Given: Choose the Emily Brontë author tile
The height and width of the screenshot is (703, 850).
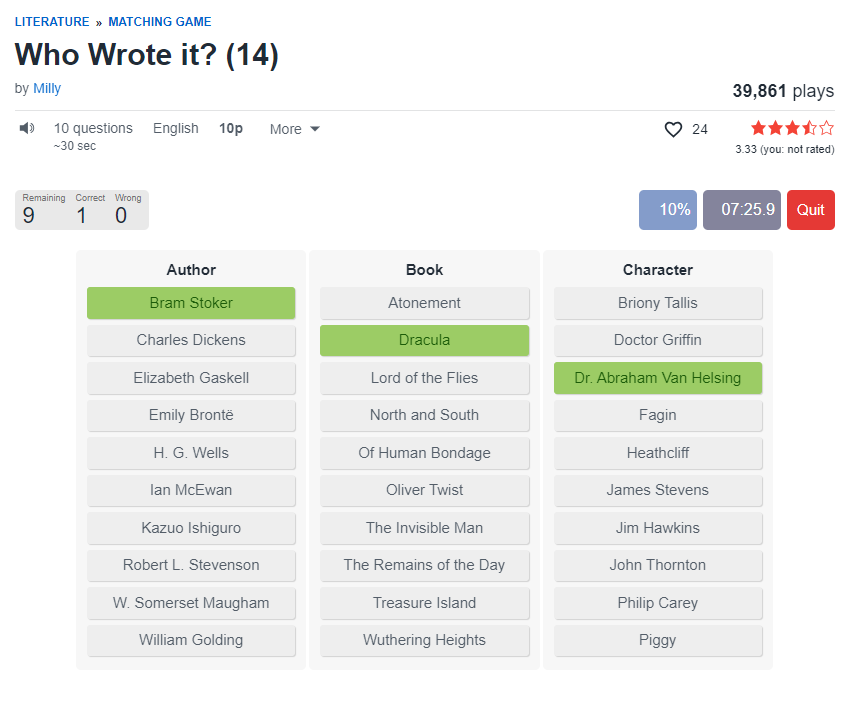Looking at the screenshot, I should pyautogui.click(x=191, y=415).
